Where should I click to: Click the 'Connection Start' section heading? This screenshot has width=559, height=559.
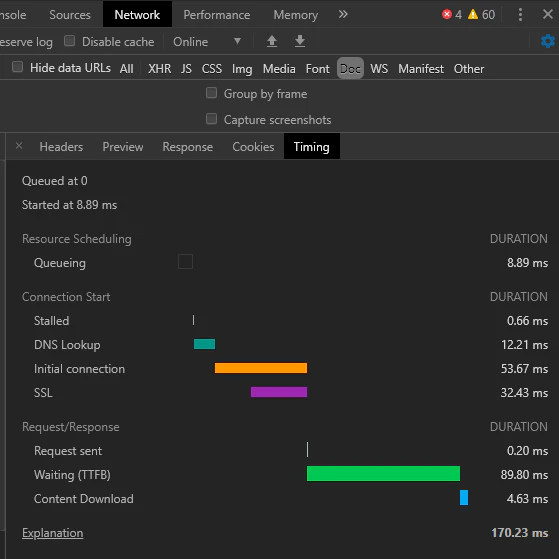tap(66, 297)
